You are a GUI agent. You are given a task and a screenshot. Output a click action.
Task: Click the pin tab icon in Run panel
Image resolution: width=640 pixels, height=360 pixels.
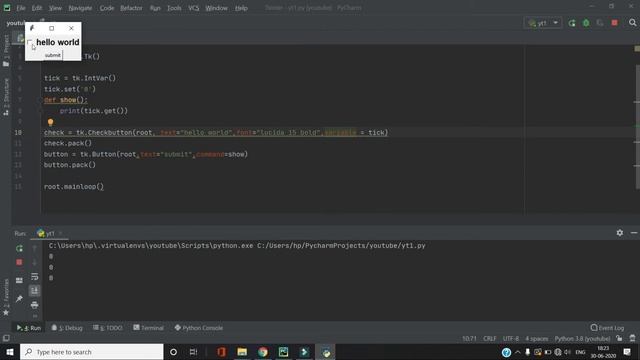[x=19, y=299]
